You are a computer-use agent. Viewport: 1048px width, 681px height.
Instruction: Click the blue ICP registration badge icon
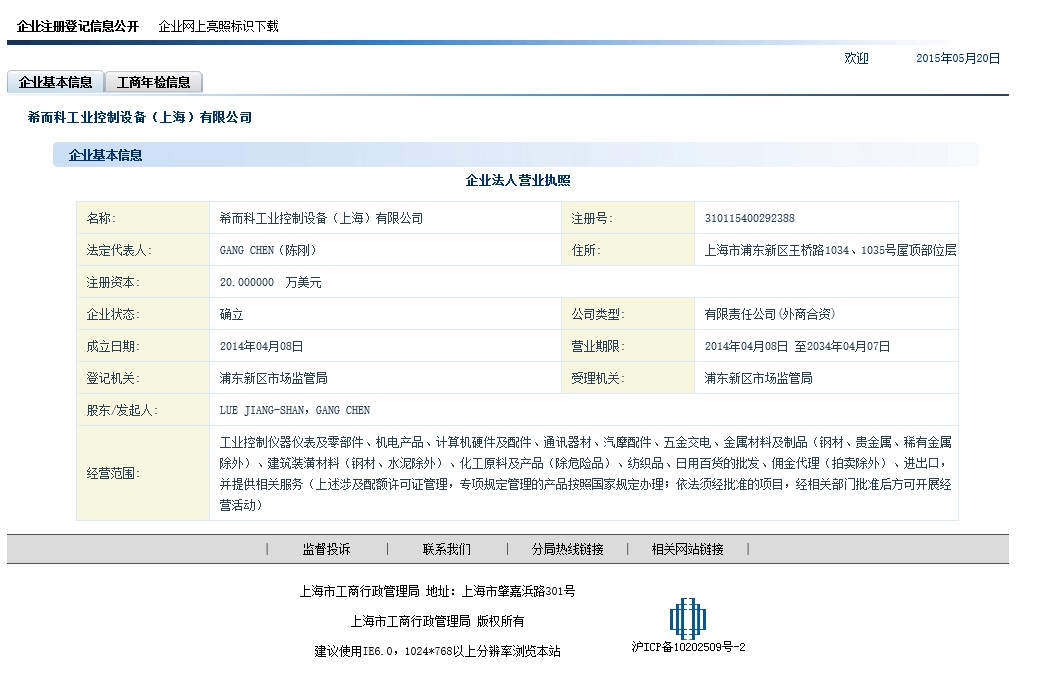(x=688, y=618)
